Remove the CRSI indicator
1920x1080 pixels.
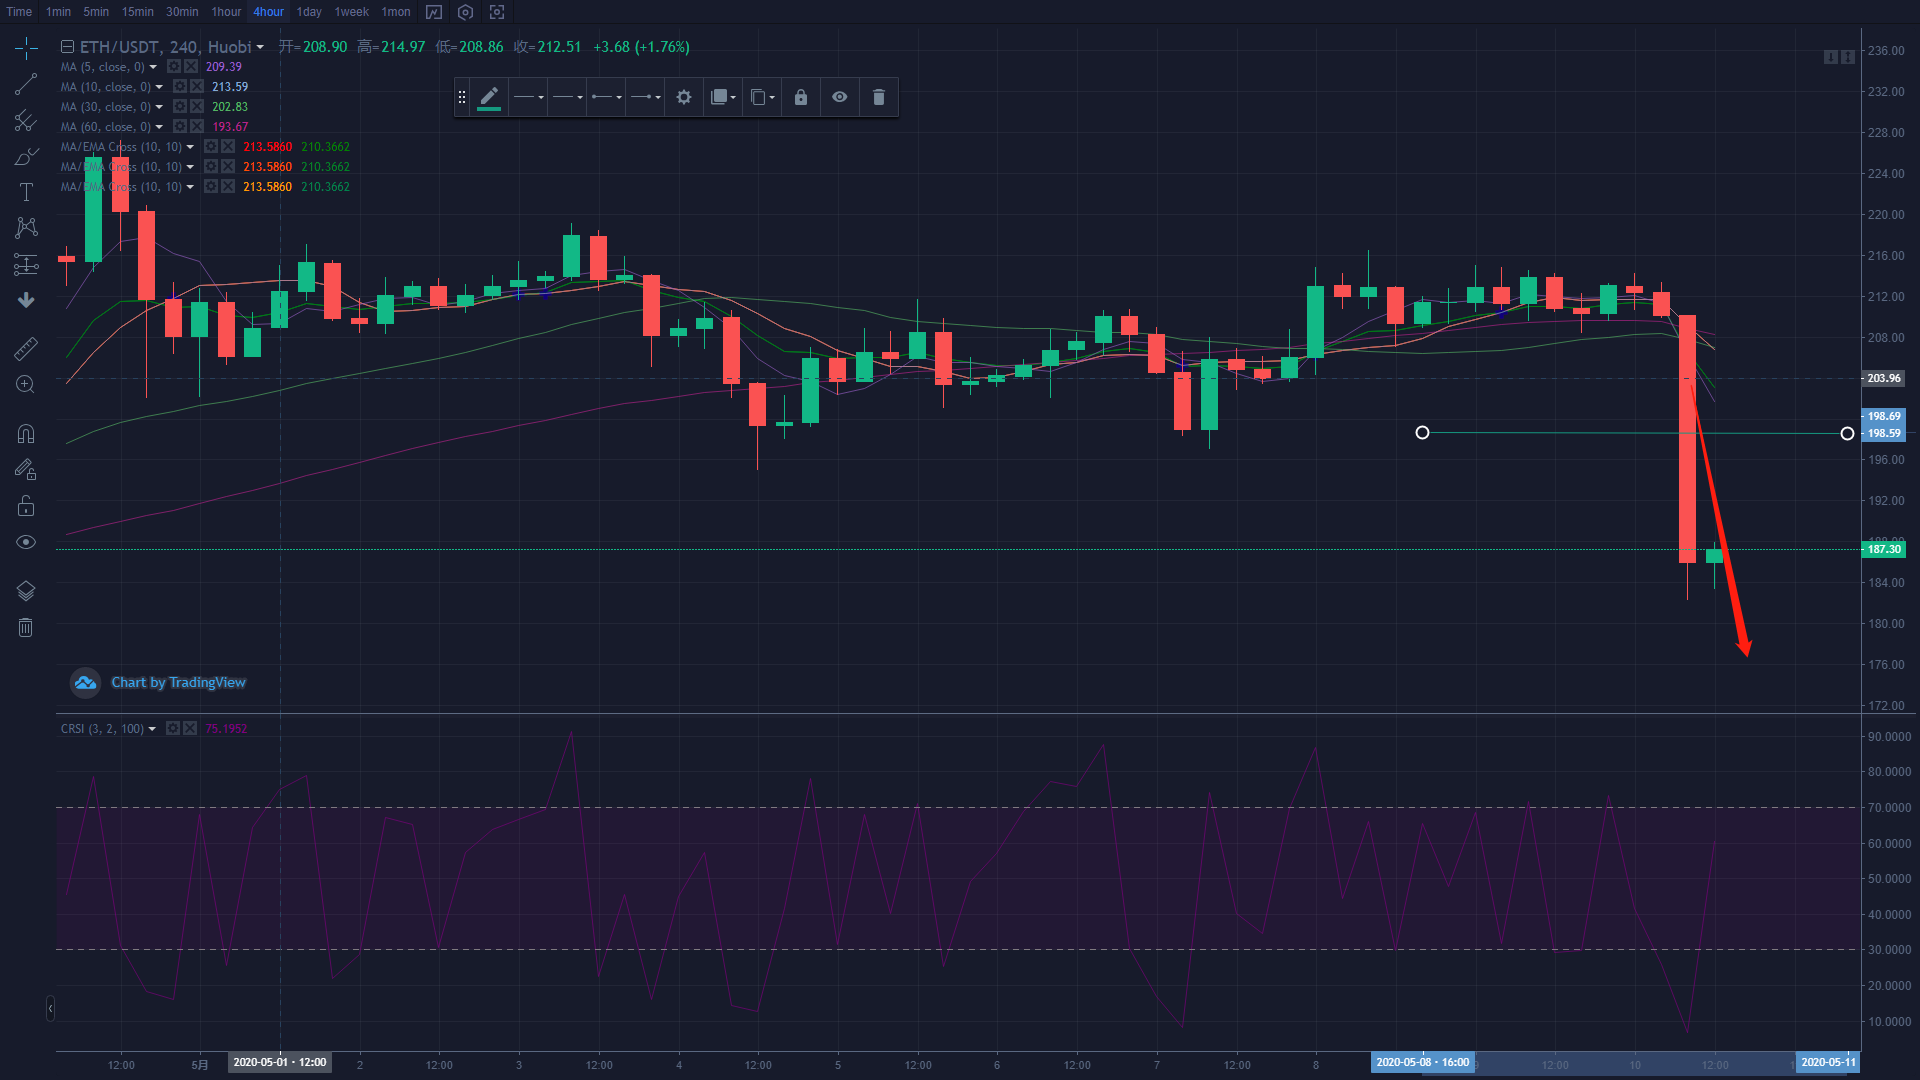coord(190,728)
